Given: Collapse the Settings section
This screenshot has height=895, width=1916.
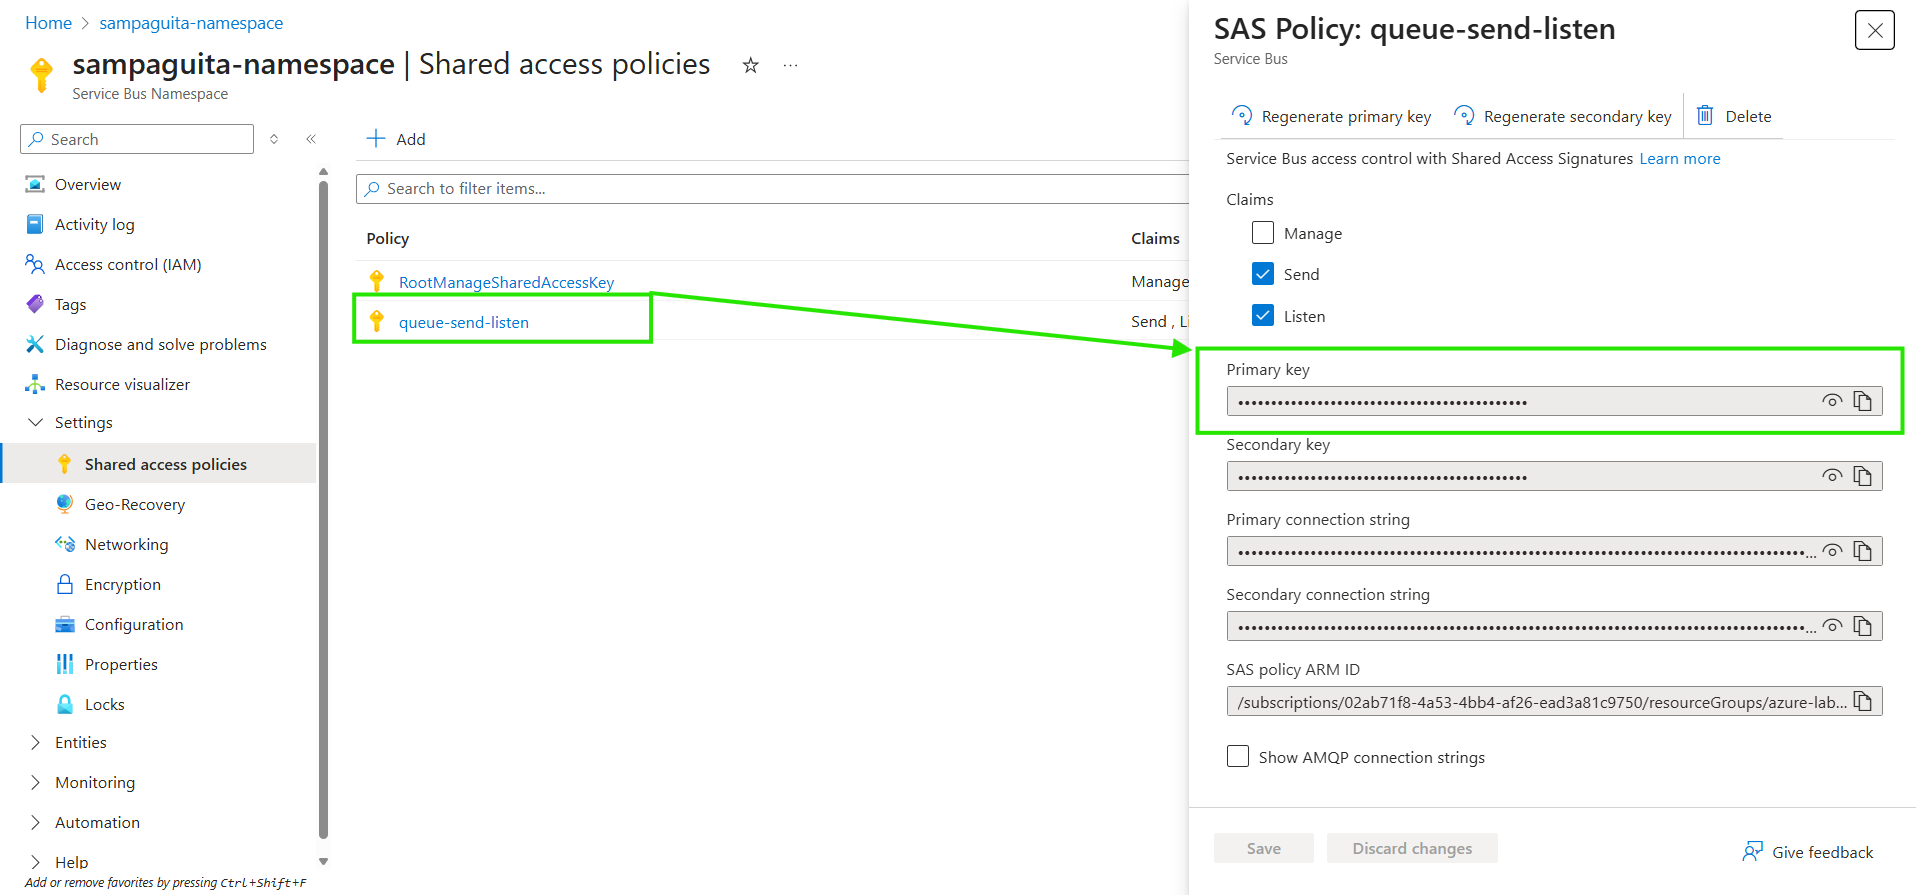Looking at the screenshot, I should pos(36,422).
